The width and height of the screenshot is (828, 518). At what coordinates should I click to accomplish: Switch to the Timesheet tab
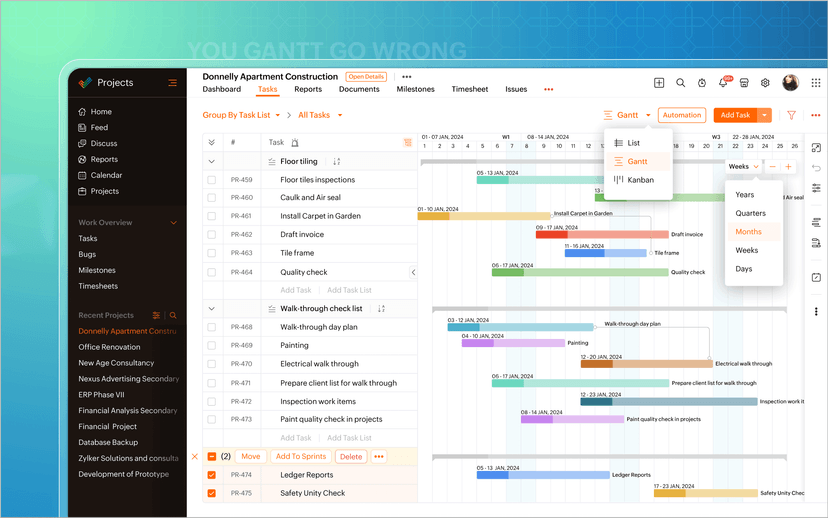pyautogui.click(x=469, y=89)
